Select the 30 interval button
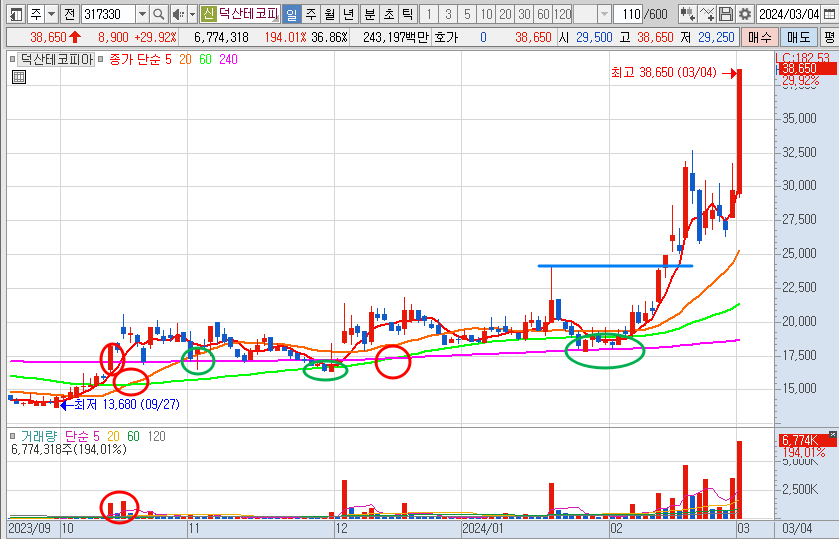The width and height of the screenshot is (839, 539). [524, 14]
